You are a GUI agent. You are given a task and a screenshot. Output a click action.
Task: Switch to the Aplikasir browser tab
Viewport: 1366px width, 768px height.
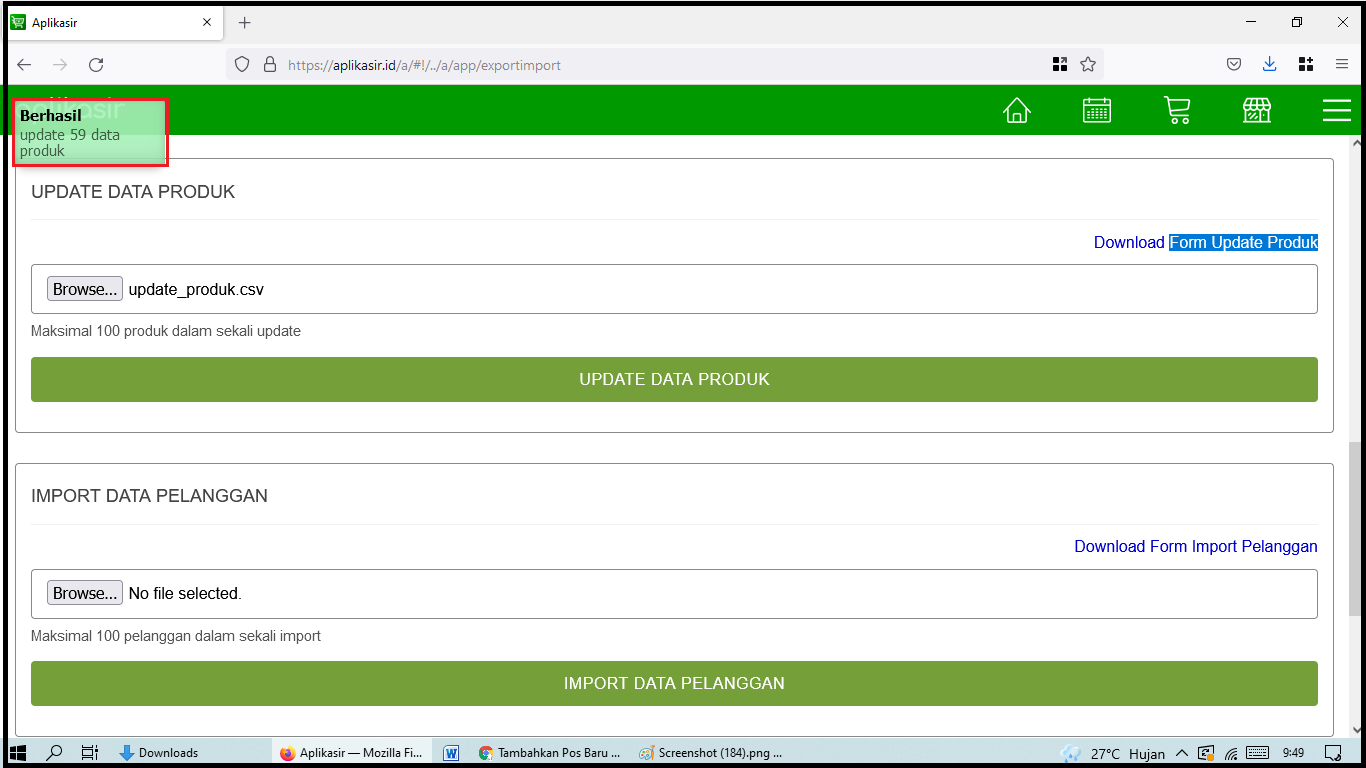[x=110, y=22]
